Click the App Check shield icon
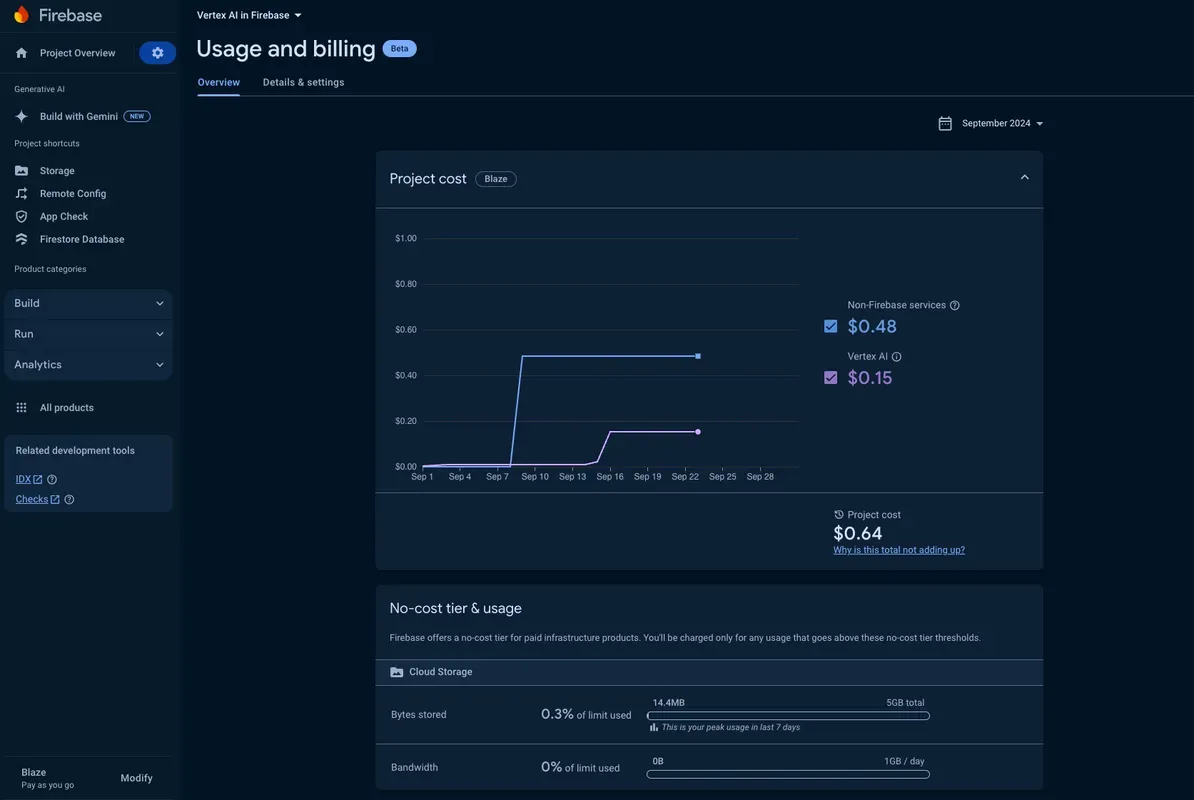 21,216
